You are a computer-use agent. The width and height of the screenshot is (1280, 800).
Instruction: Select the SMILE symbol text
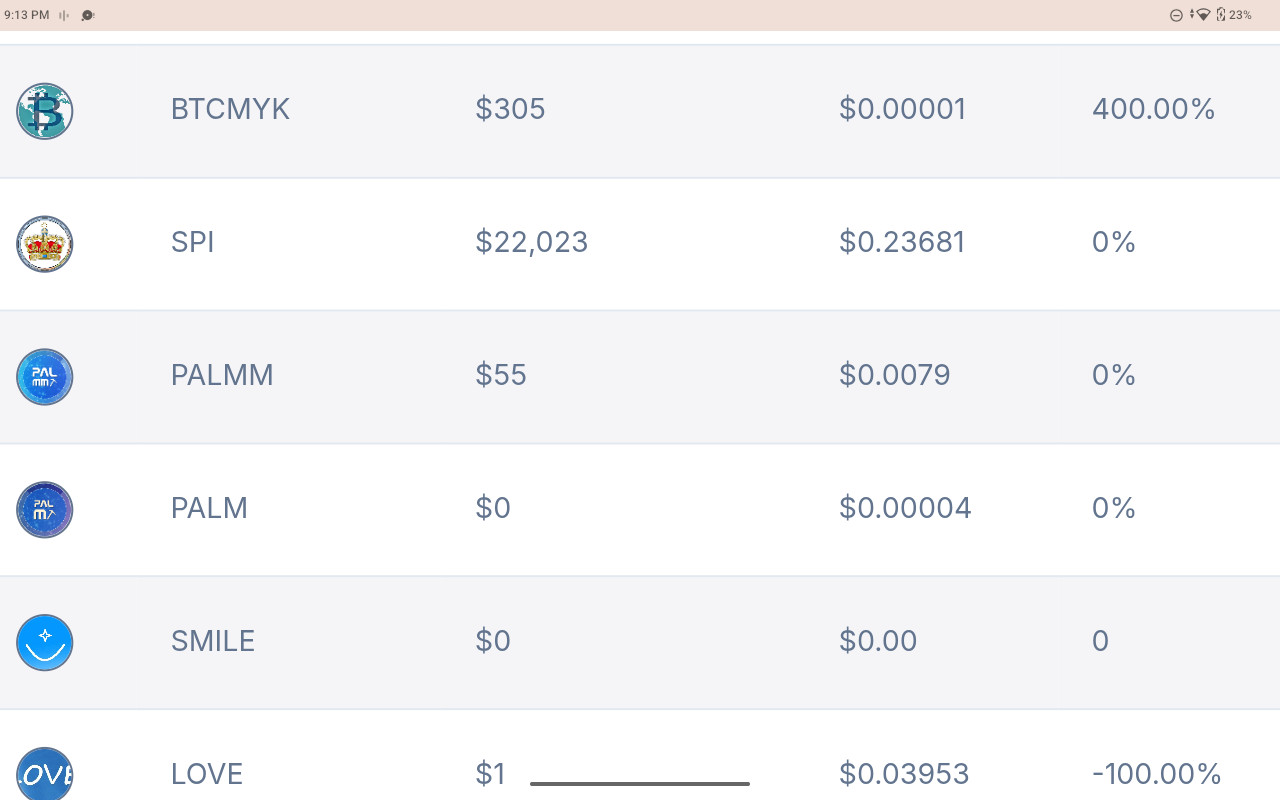(213, 641)
